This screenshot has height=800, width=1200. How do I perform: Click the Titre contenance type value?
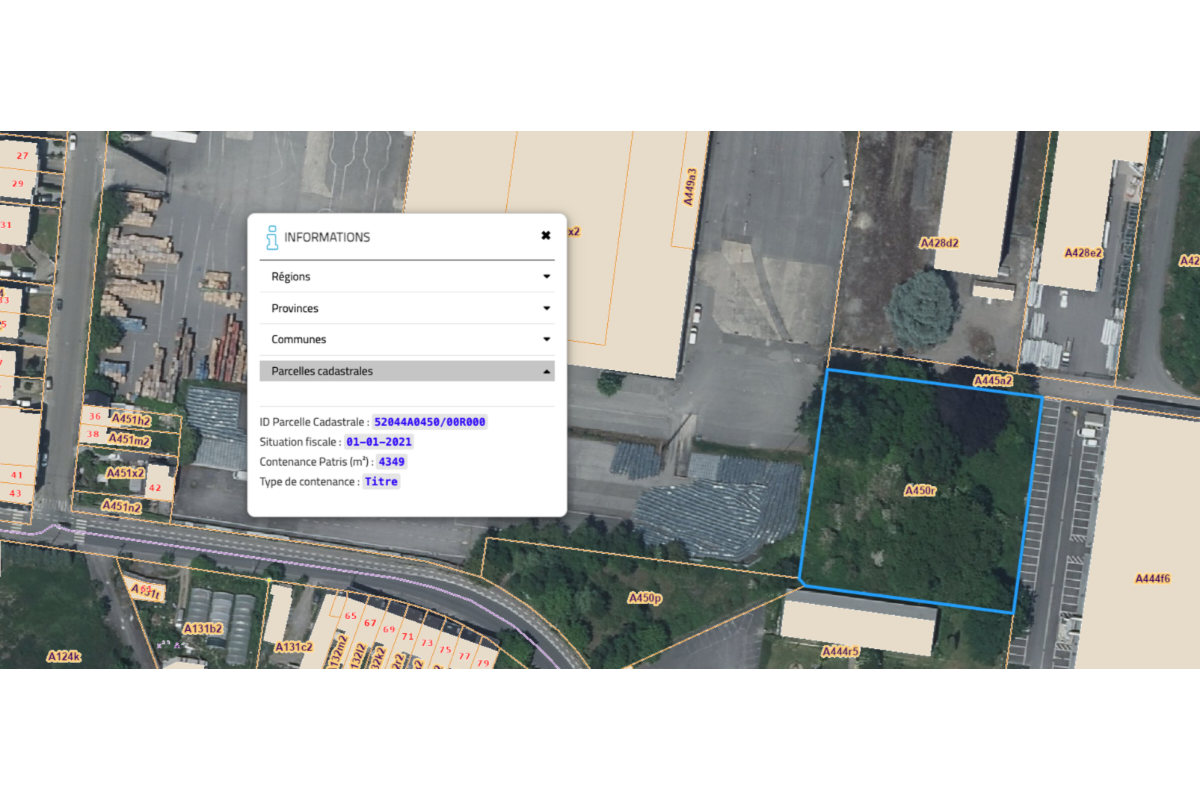click(381, 482)
